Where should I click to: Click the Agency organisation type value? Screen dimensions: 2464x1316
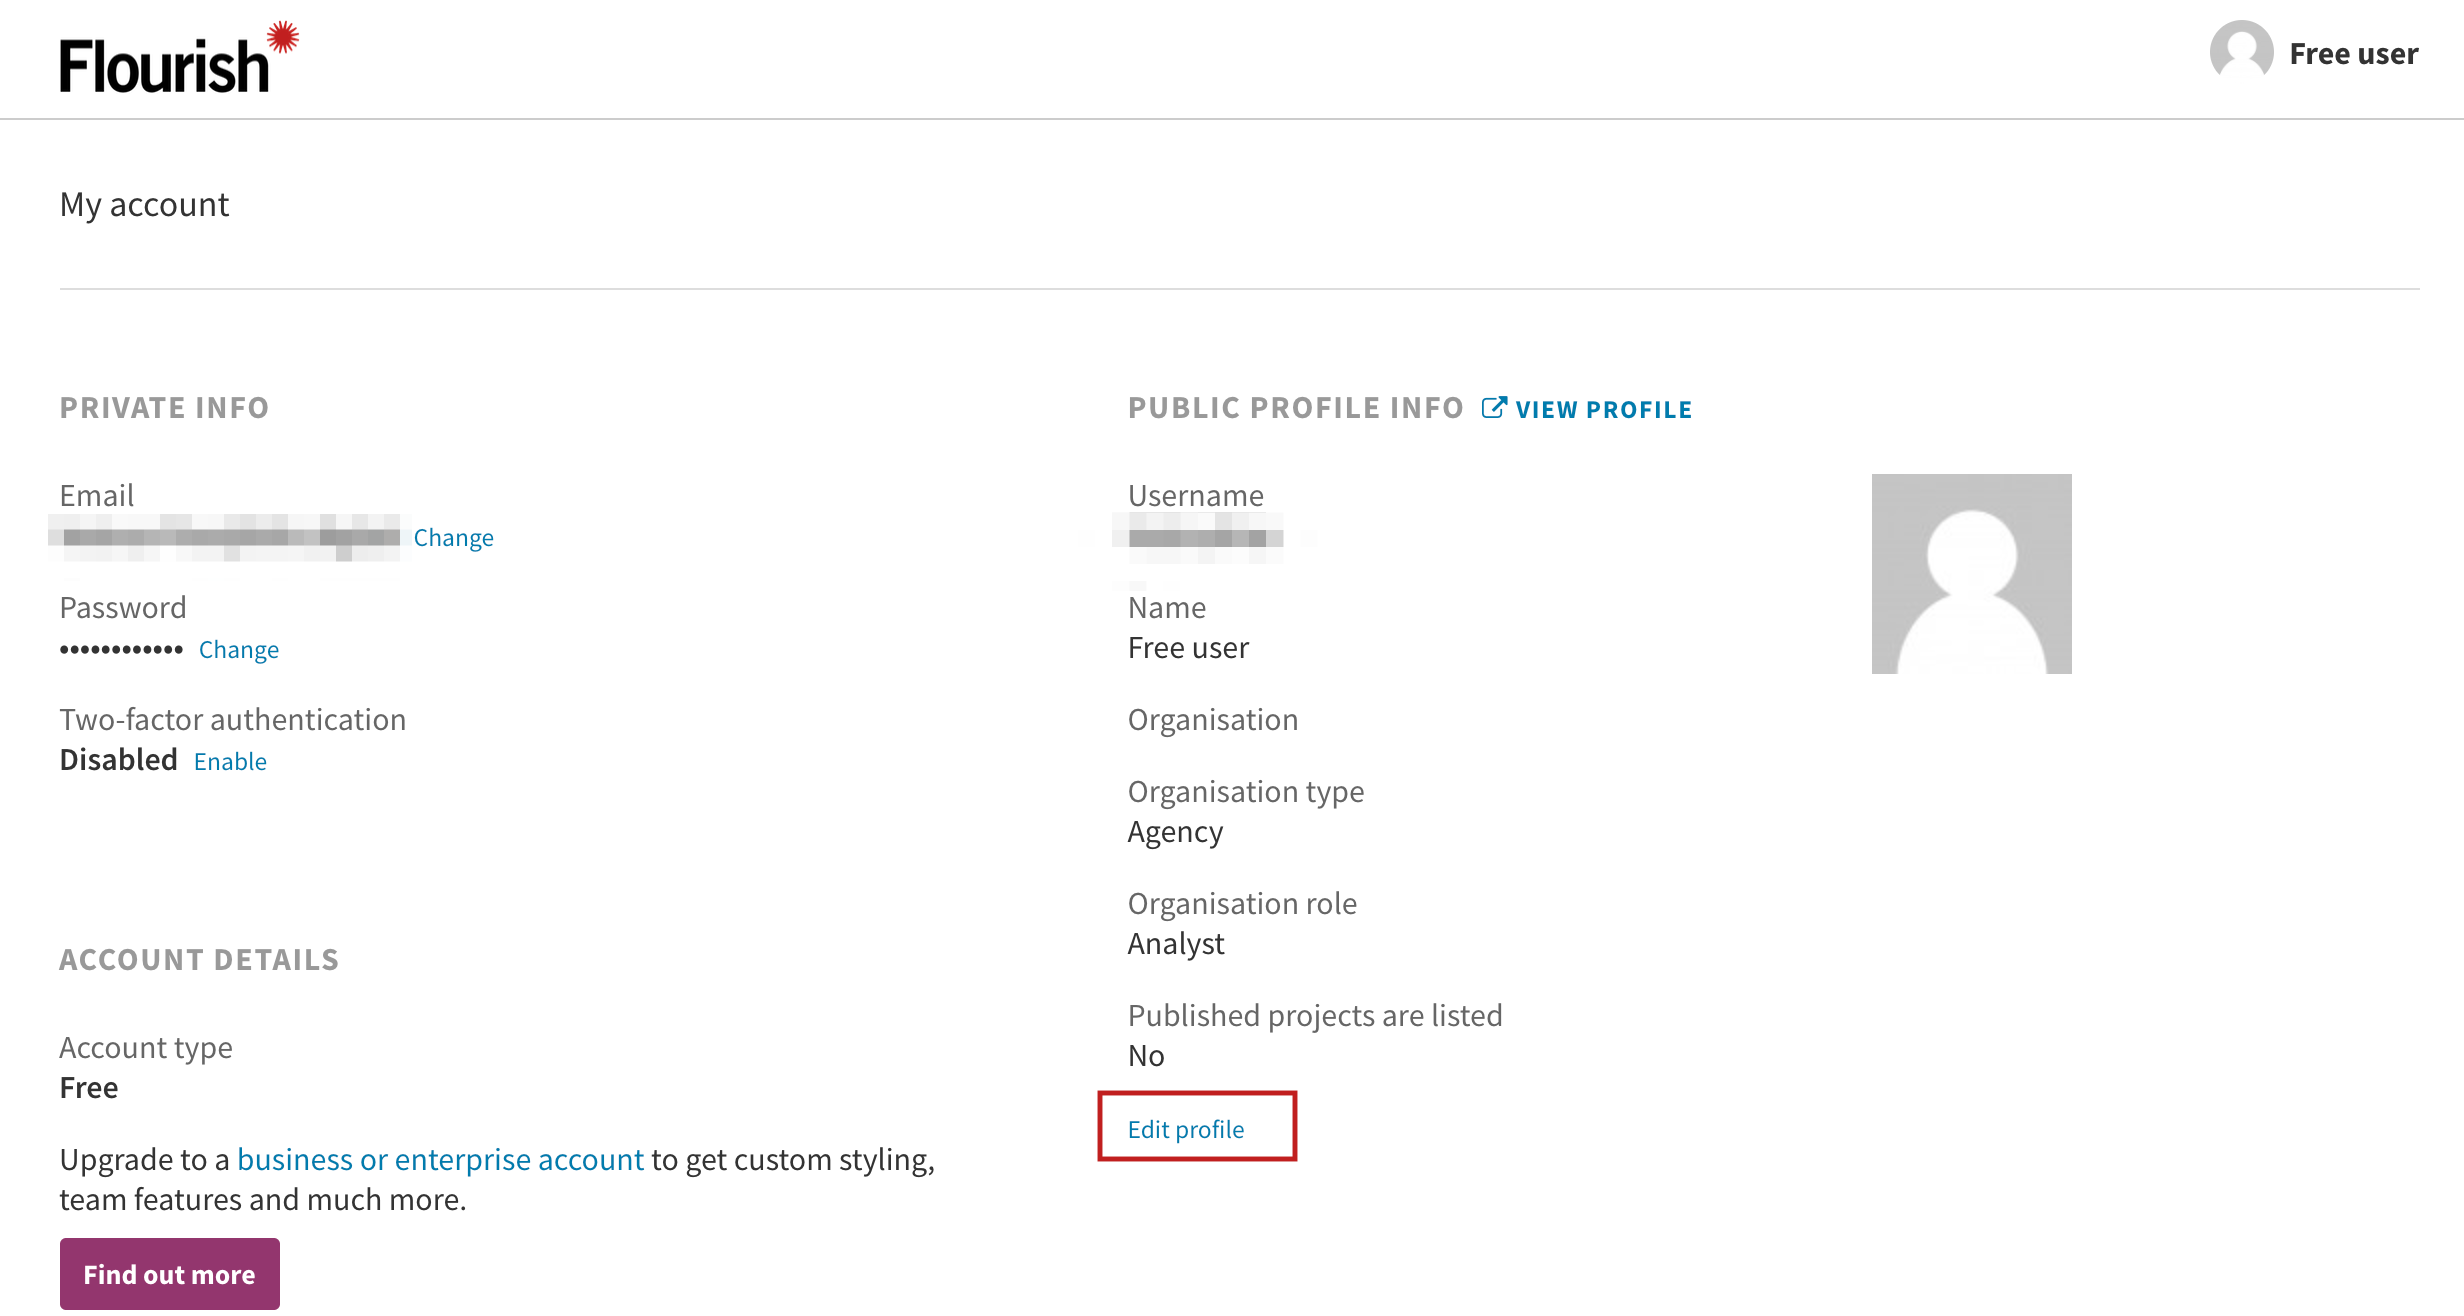(x=1175, y=832)
